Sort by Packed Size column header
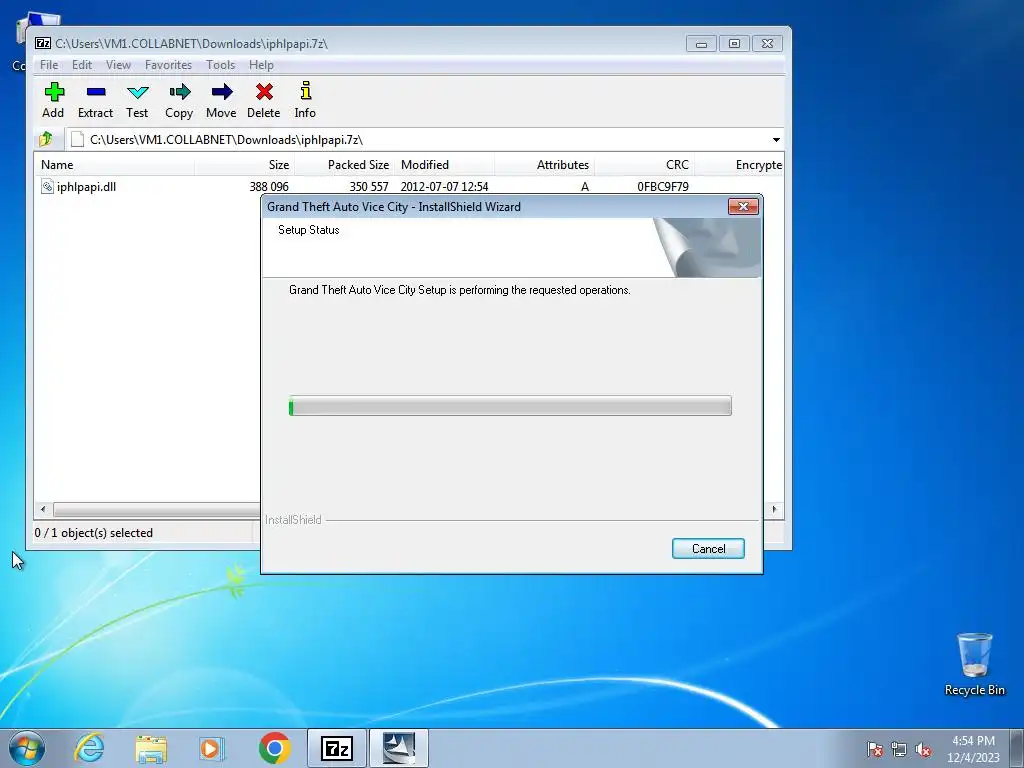This screenshot has height=768, width=1024. (x=345, y=165)
